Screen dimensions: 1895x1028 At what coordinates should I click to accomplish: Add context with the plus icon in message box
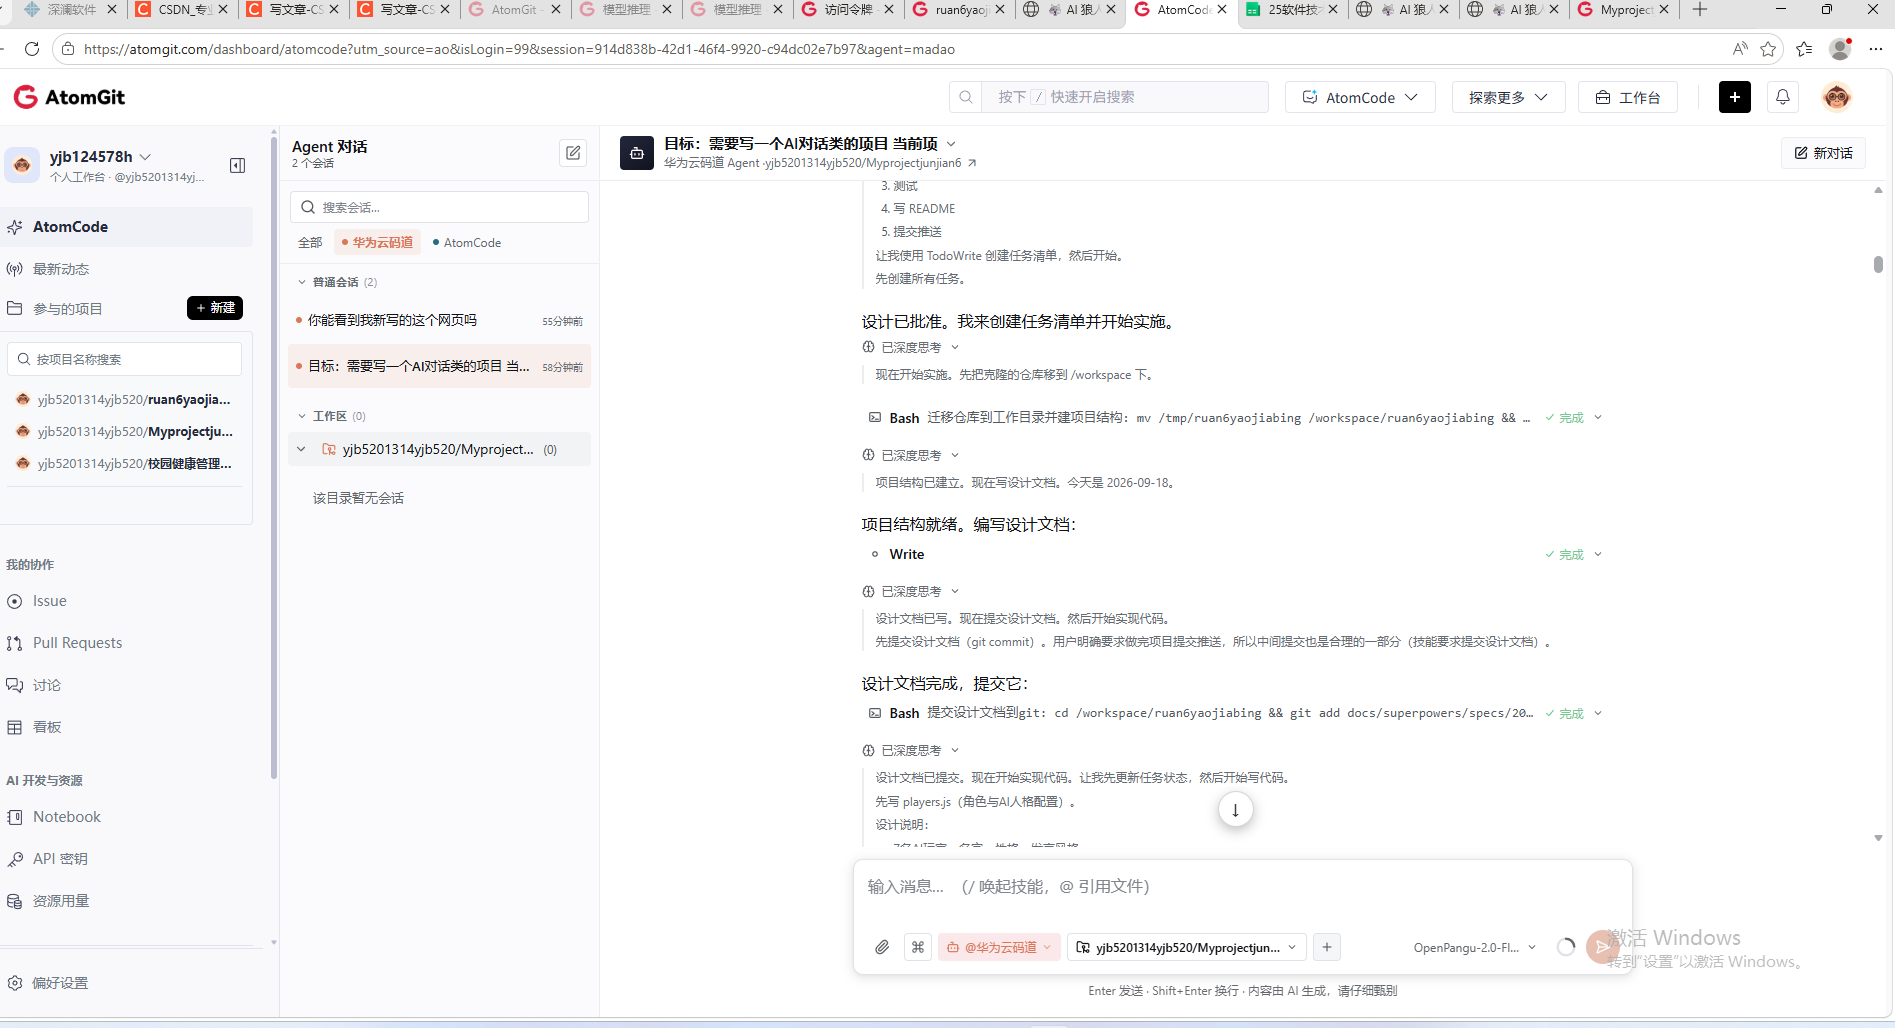(1327, 947)
